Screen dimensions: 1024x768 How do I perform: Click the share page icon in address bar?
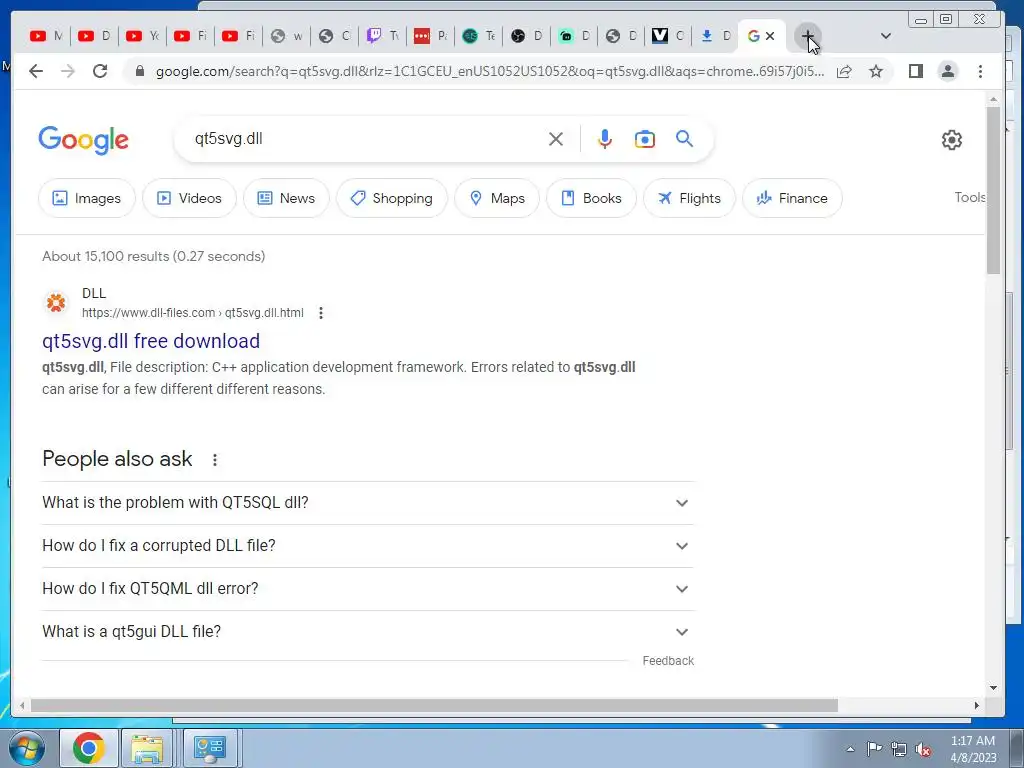(x=844, y=71)
